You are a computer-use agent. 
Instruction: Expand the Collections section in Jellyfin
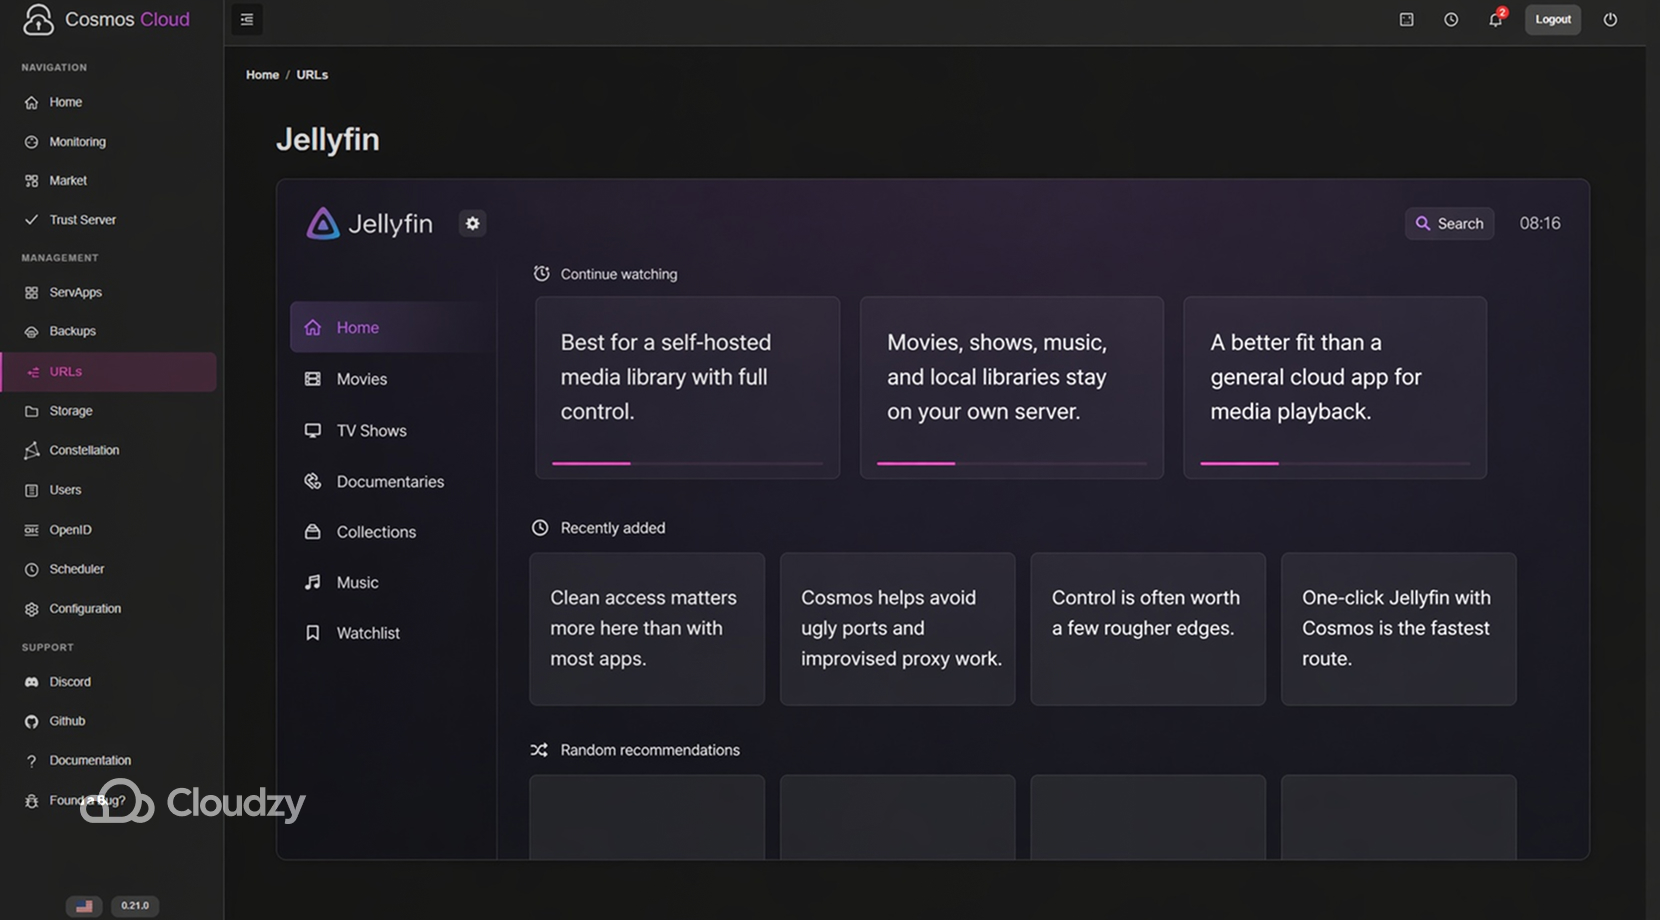coord(375,531)
